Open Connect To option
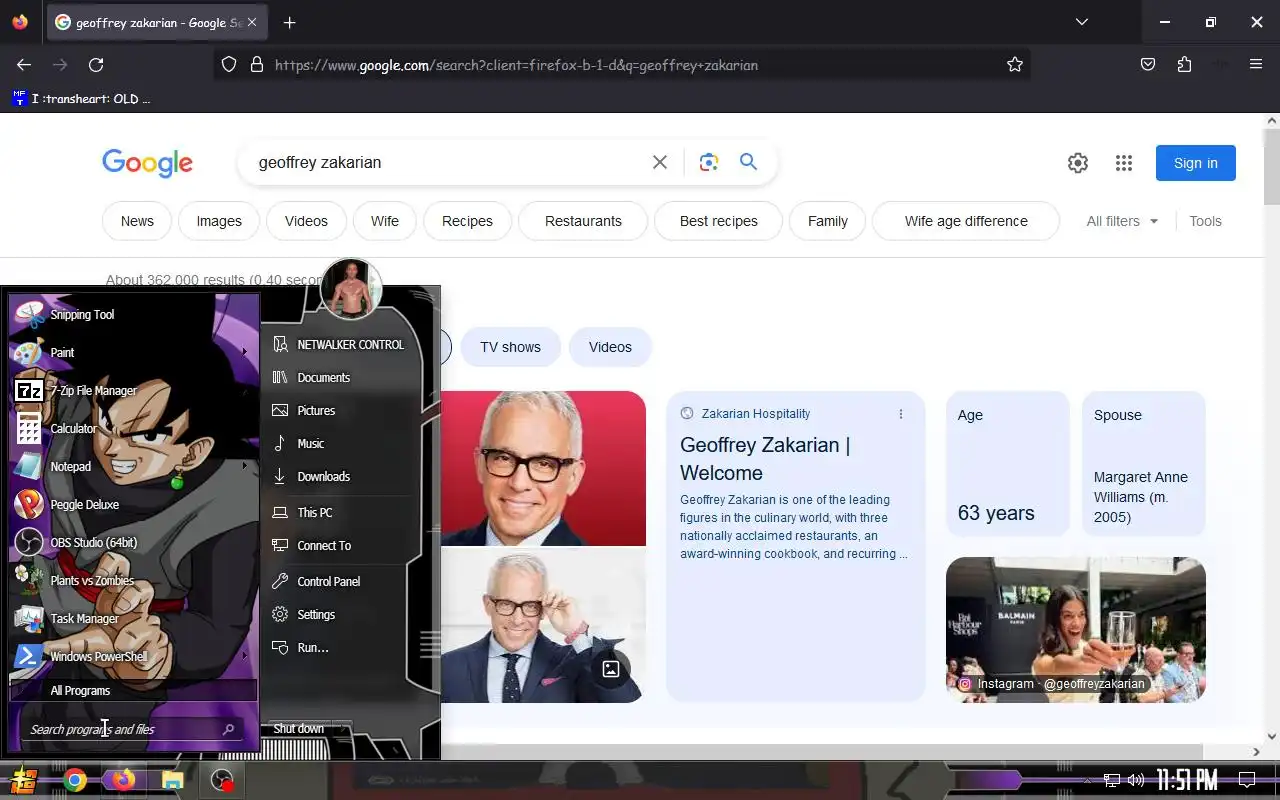Viewport: 1280px width, 800px height. point(338,545)
